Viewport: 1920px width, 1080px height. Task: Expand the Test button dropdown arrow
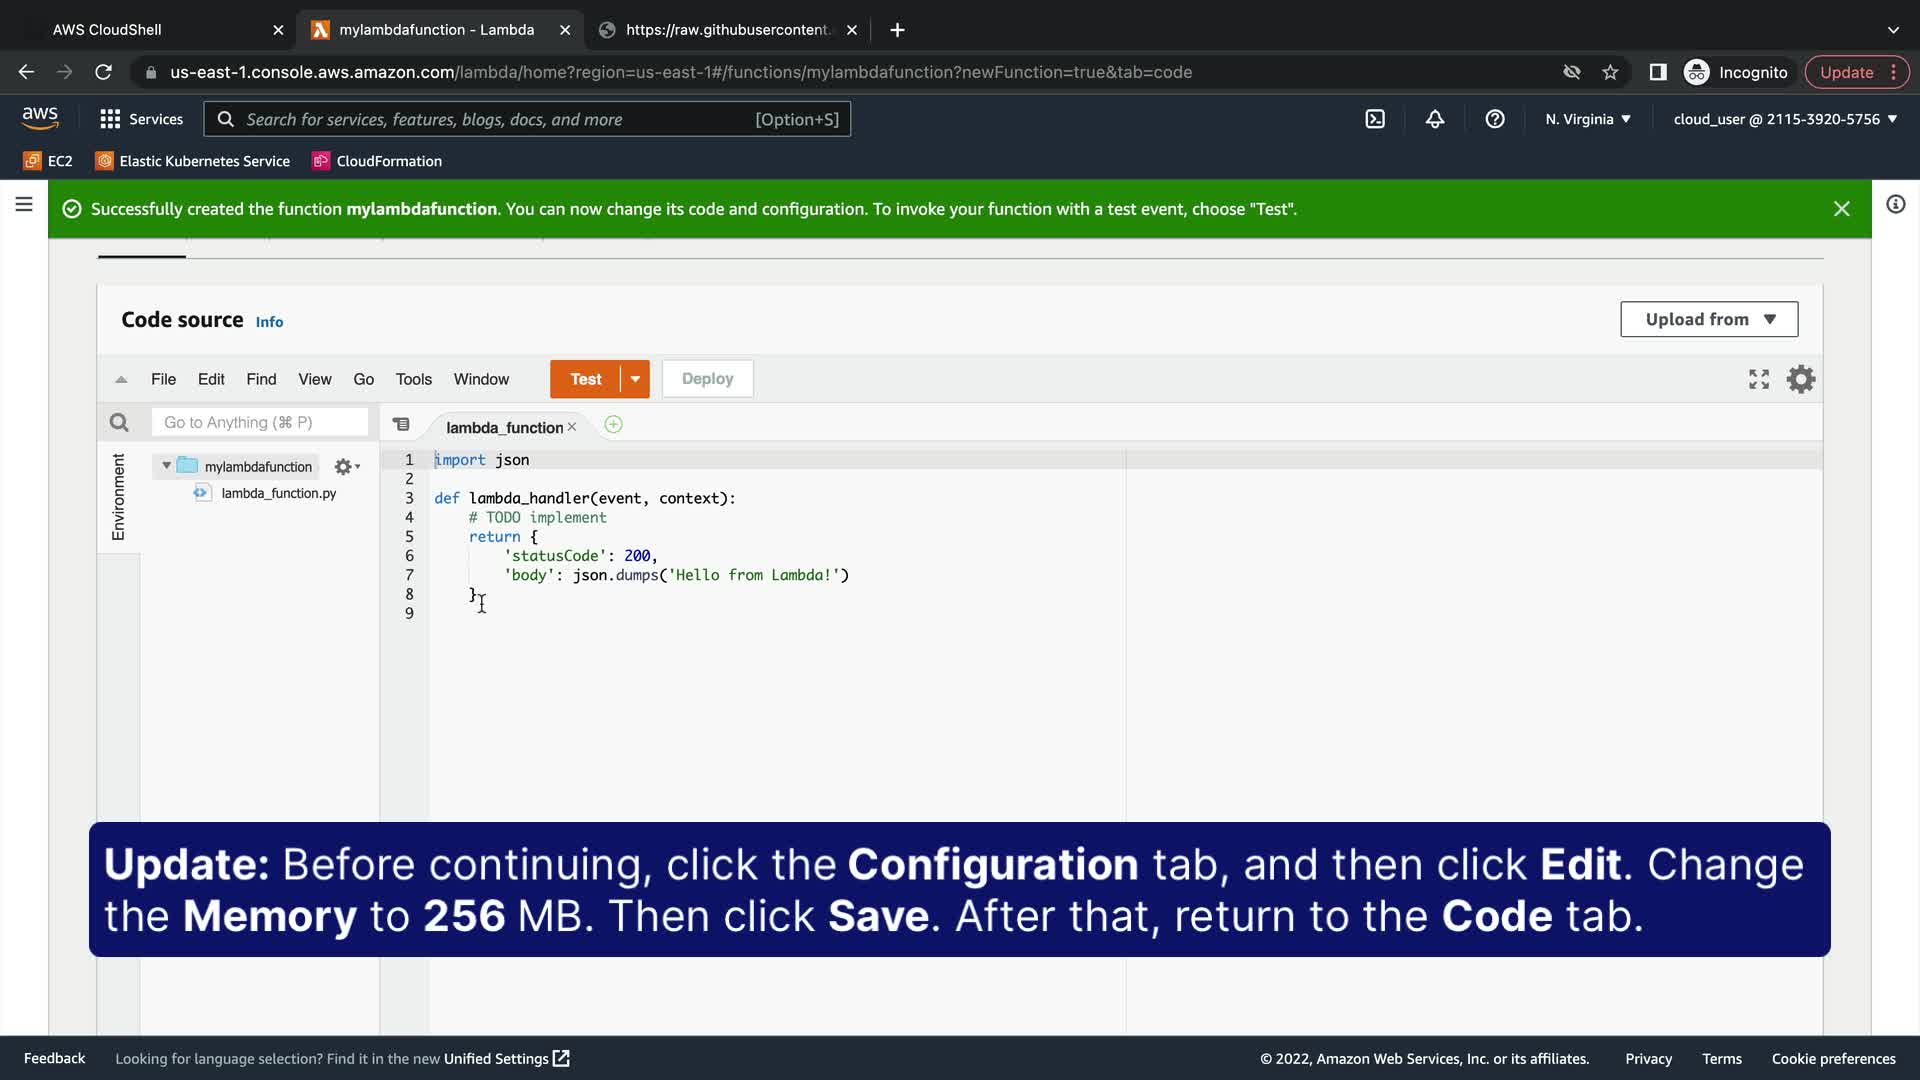[x=635, y=379]
